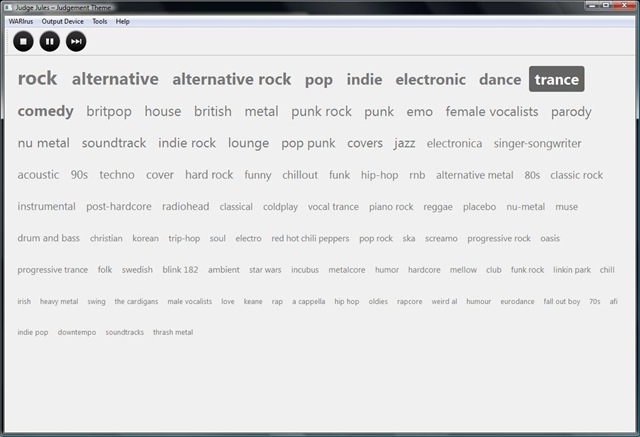640x437 pixels.
Task: Stop playback with the stop button
Action: click(23, 41)
